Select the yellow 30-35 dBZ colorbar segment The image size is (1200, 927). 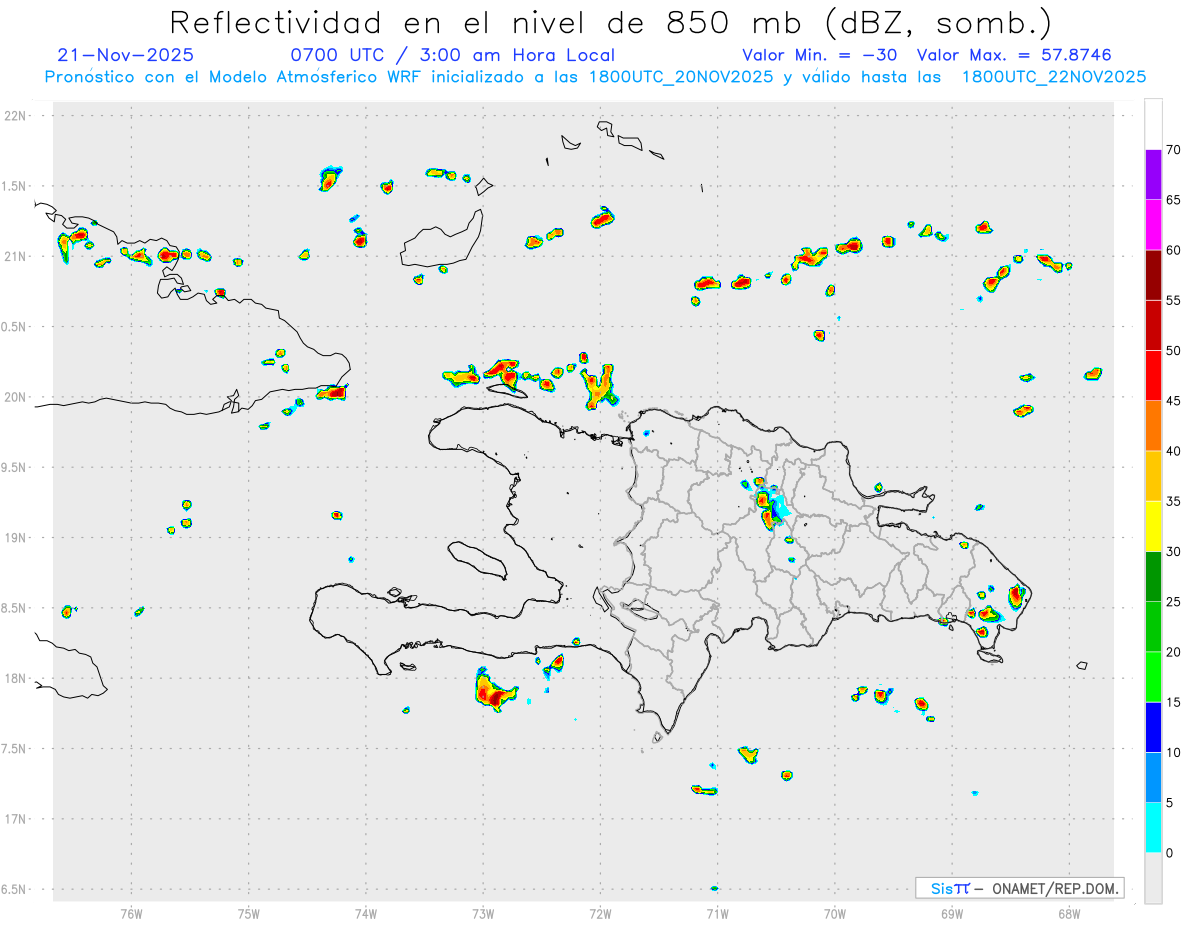pos(1154,526)
